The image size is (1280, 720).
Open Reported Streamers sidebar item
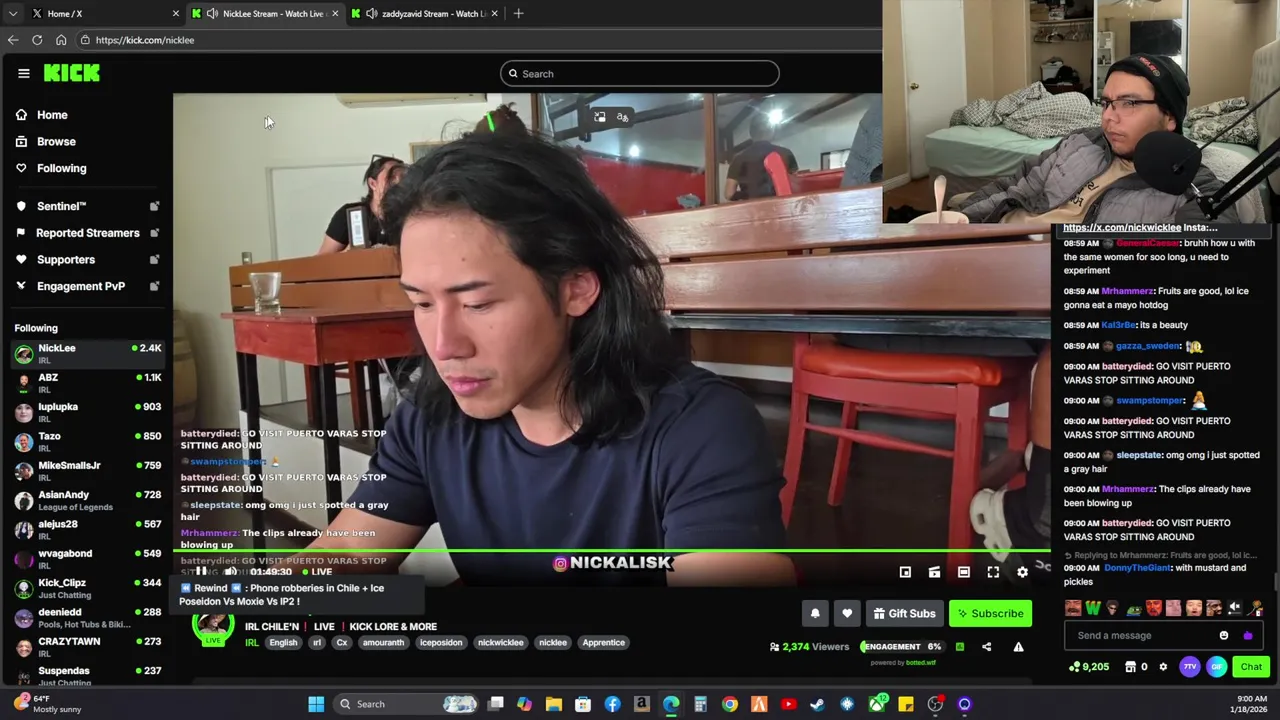point(87,233)
